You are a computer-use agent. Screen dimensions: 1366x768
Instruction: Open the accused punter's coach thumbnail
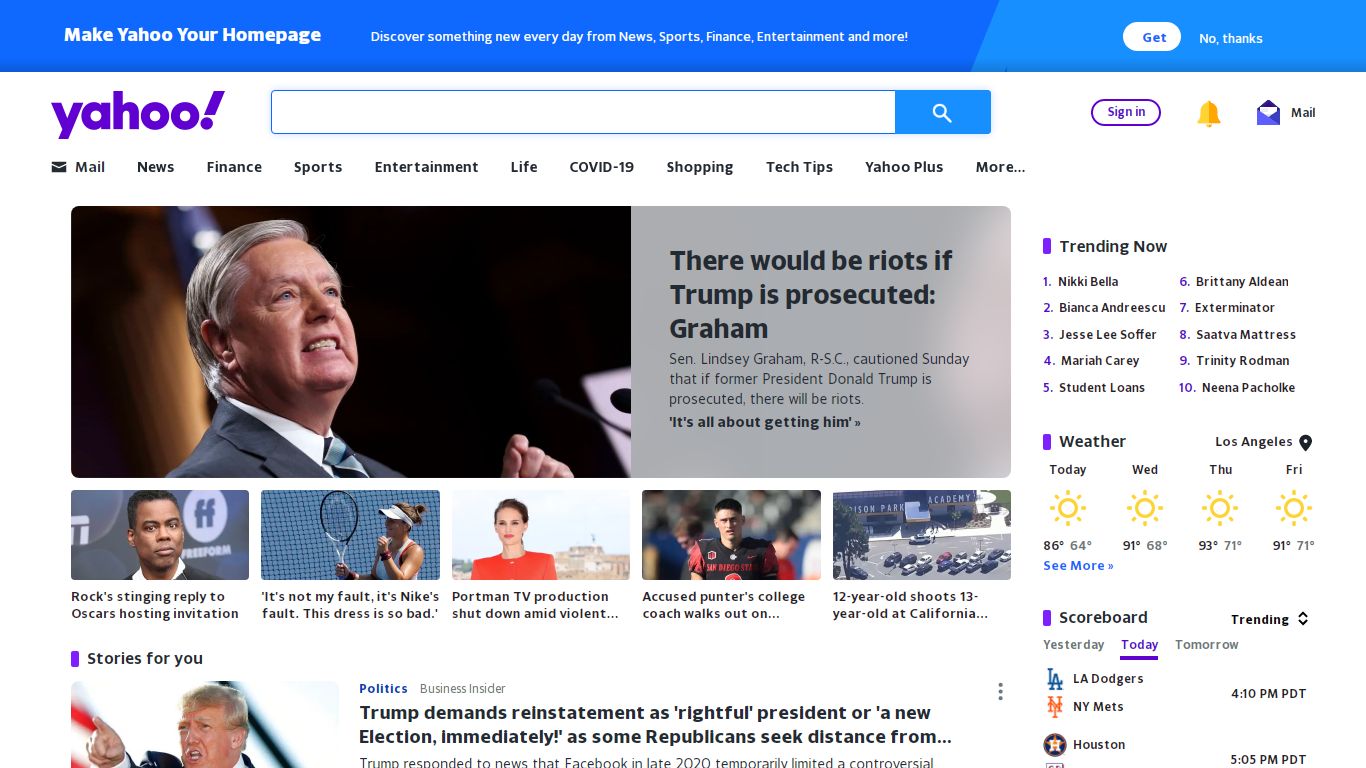pyautogui.click(x=731, y=535)
